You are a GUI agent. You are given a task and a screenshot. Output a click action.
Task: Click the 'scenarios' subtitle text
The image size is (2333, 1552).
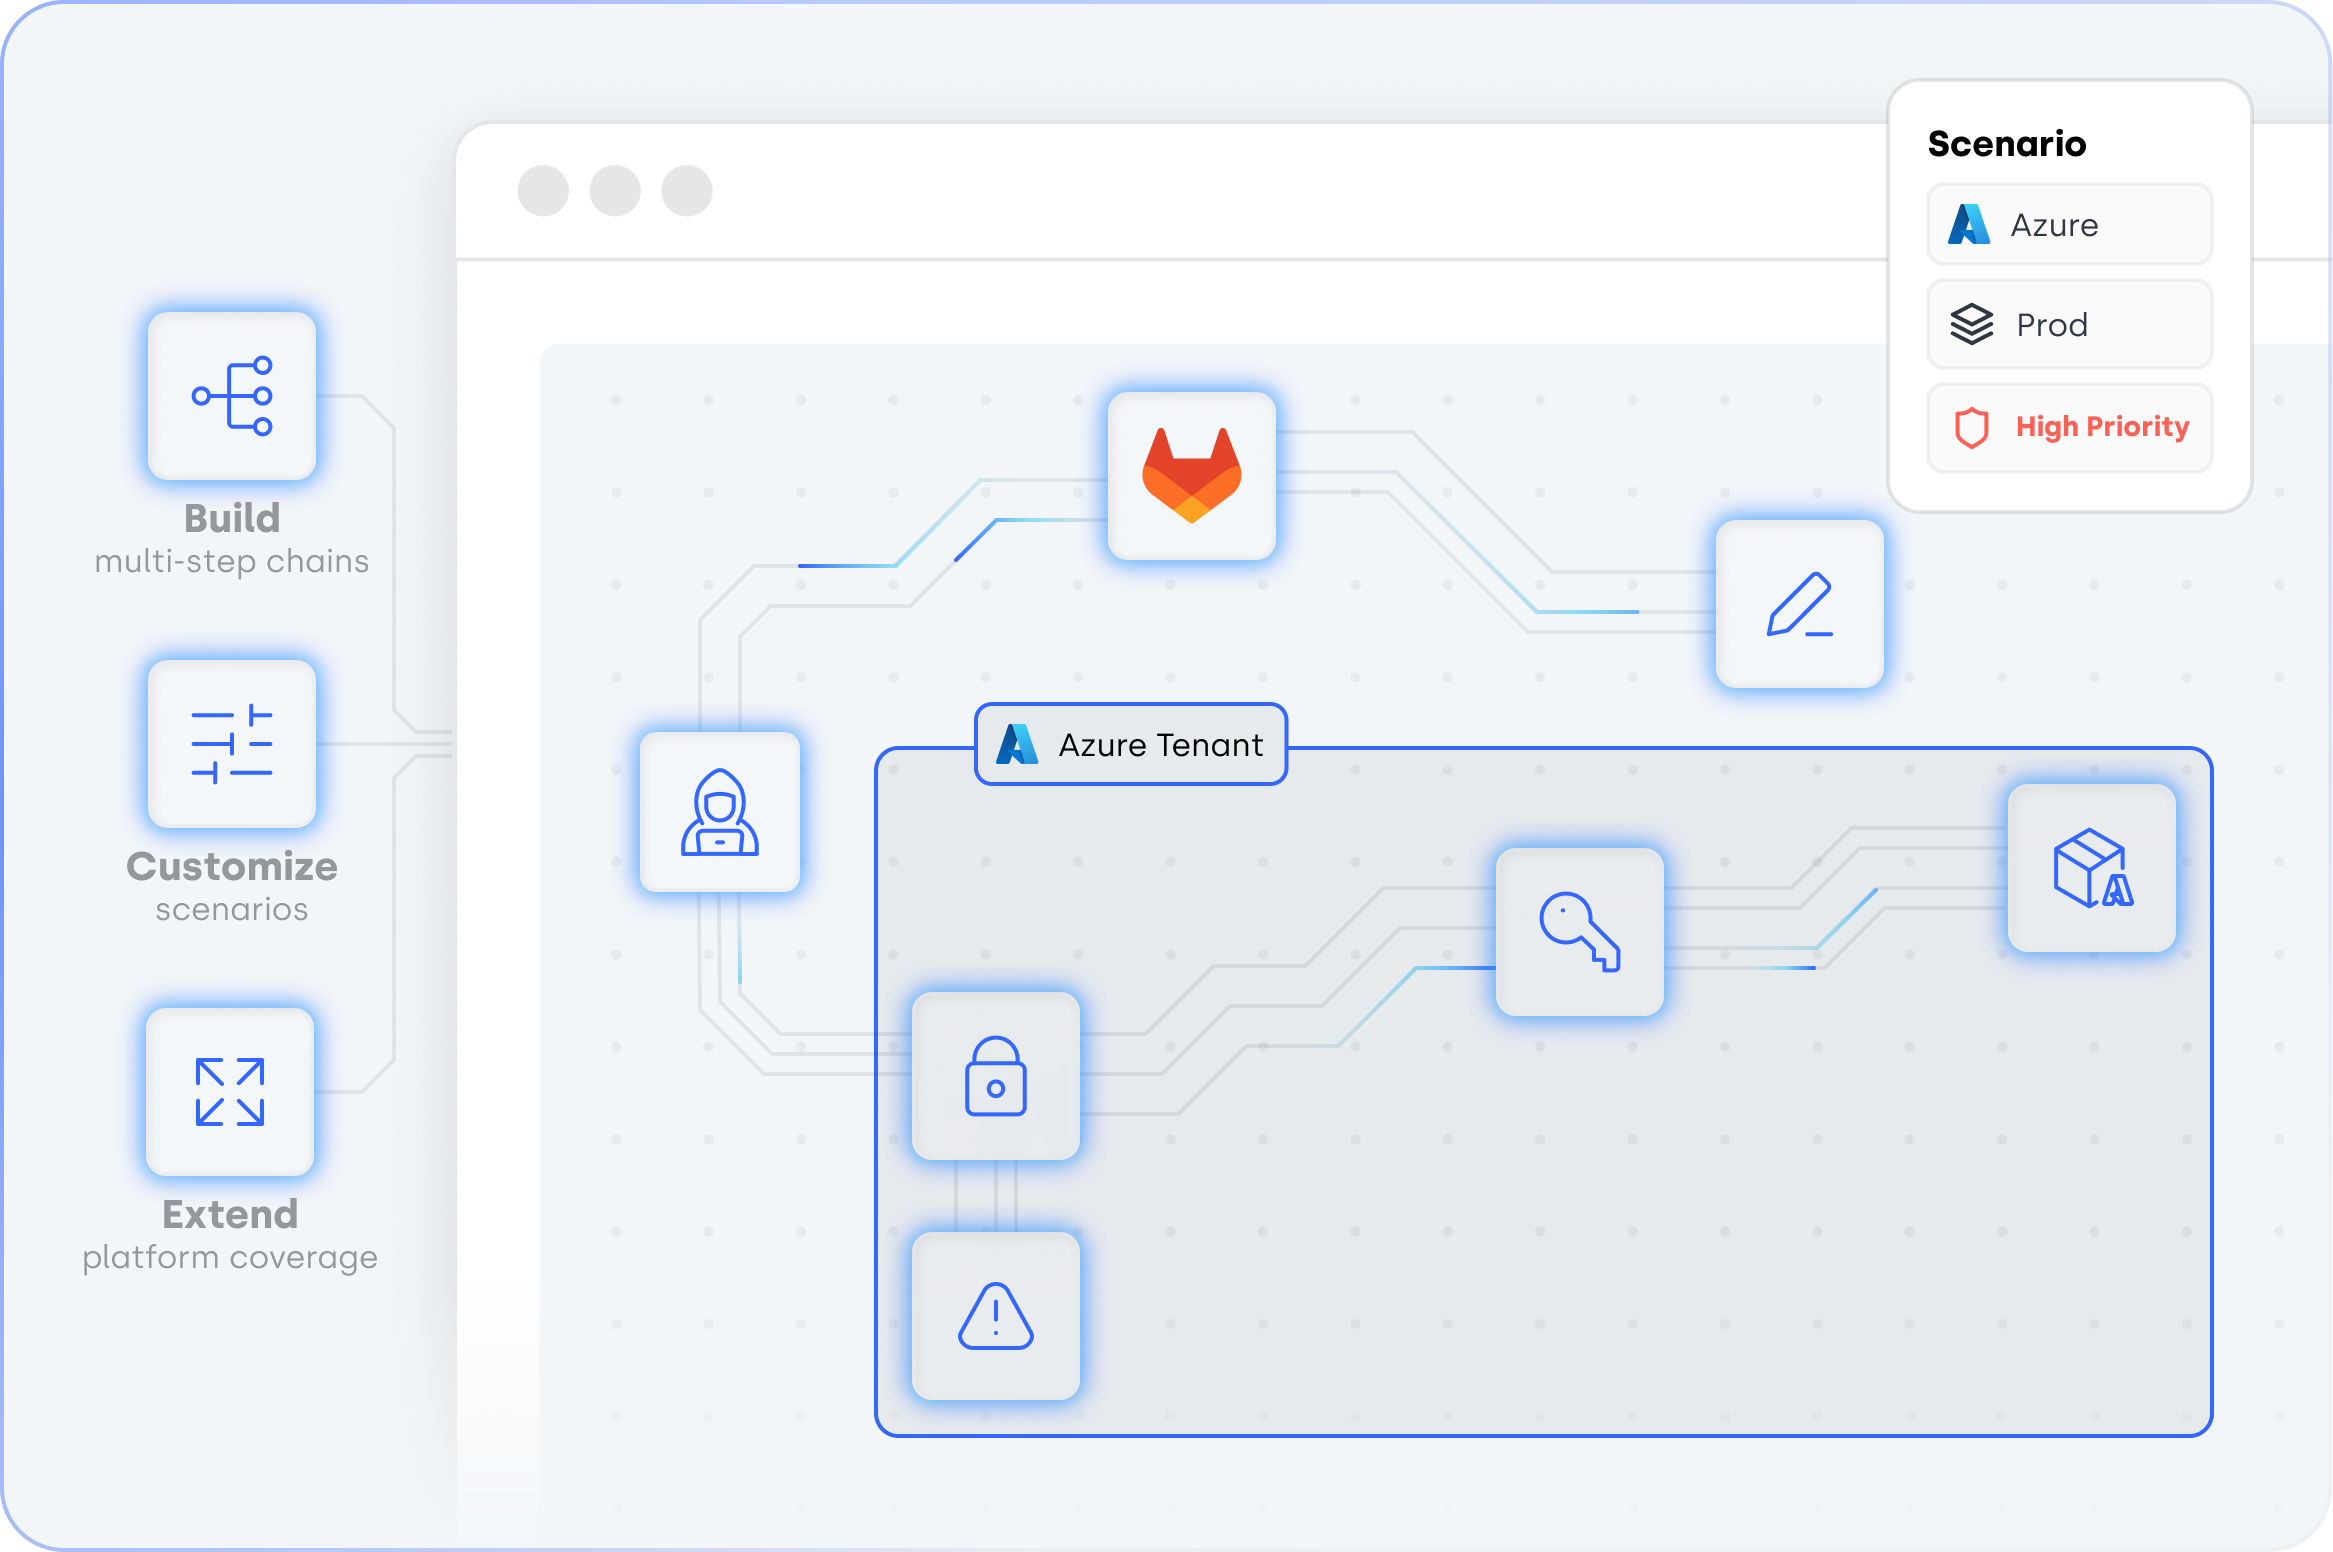[x=232, y=910]
